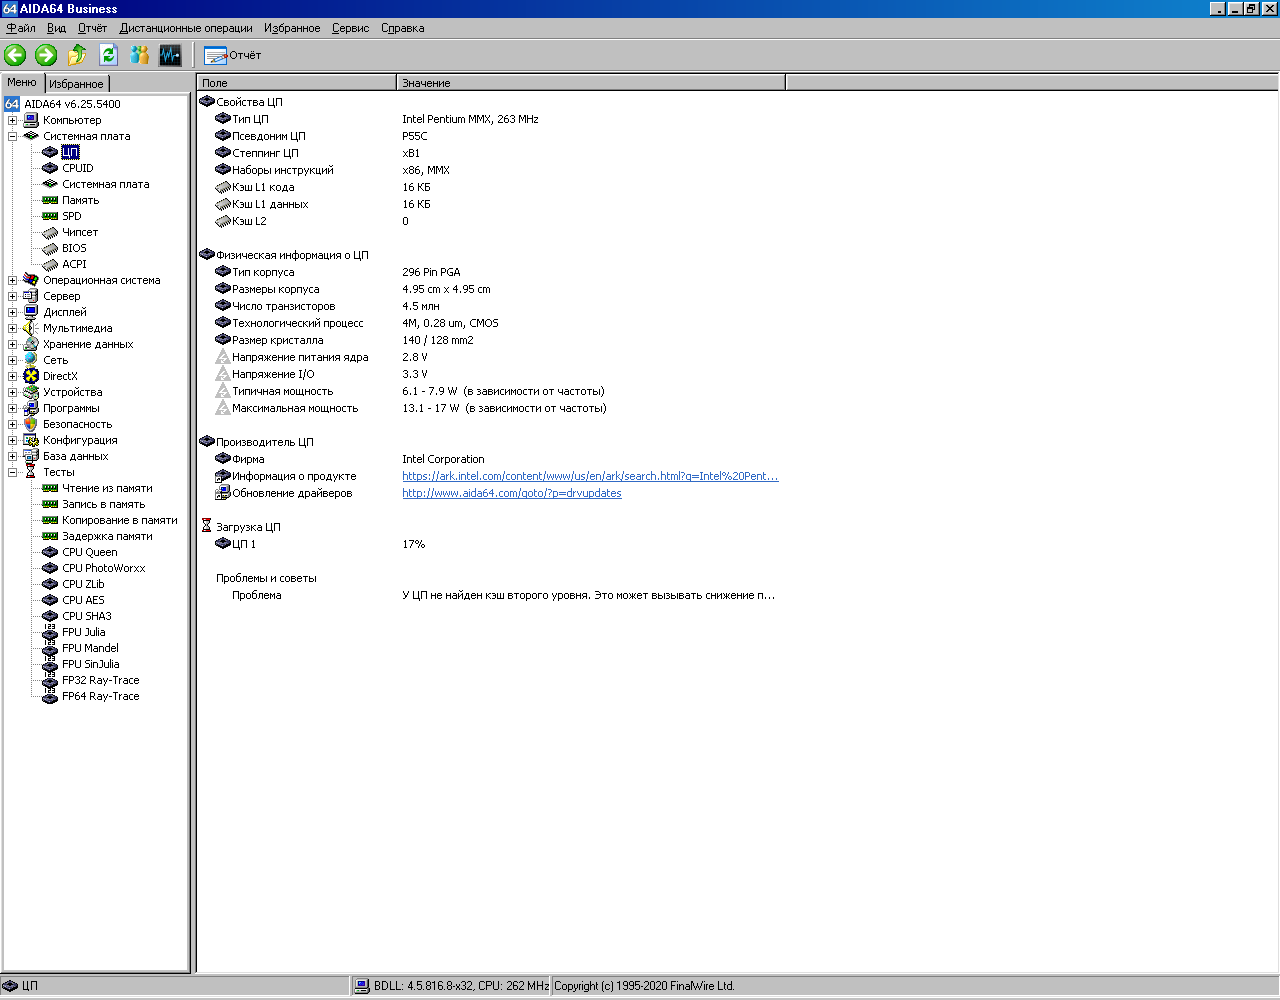Select the ЦП item in the tree
Viewport: 1280px width, 1000px height.
click(70, 152)
